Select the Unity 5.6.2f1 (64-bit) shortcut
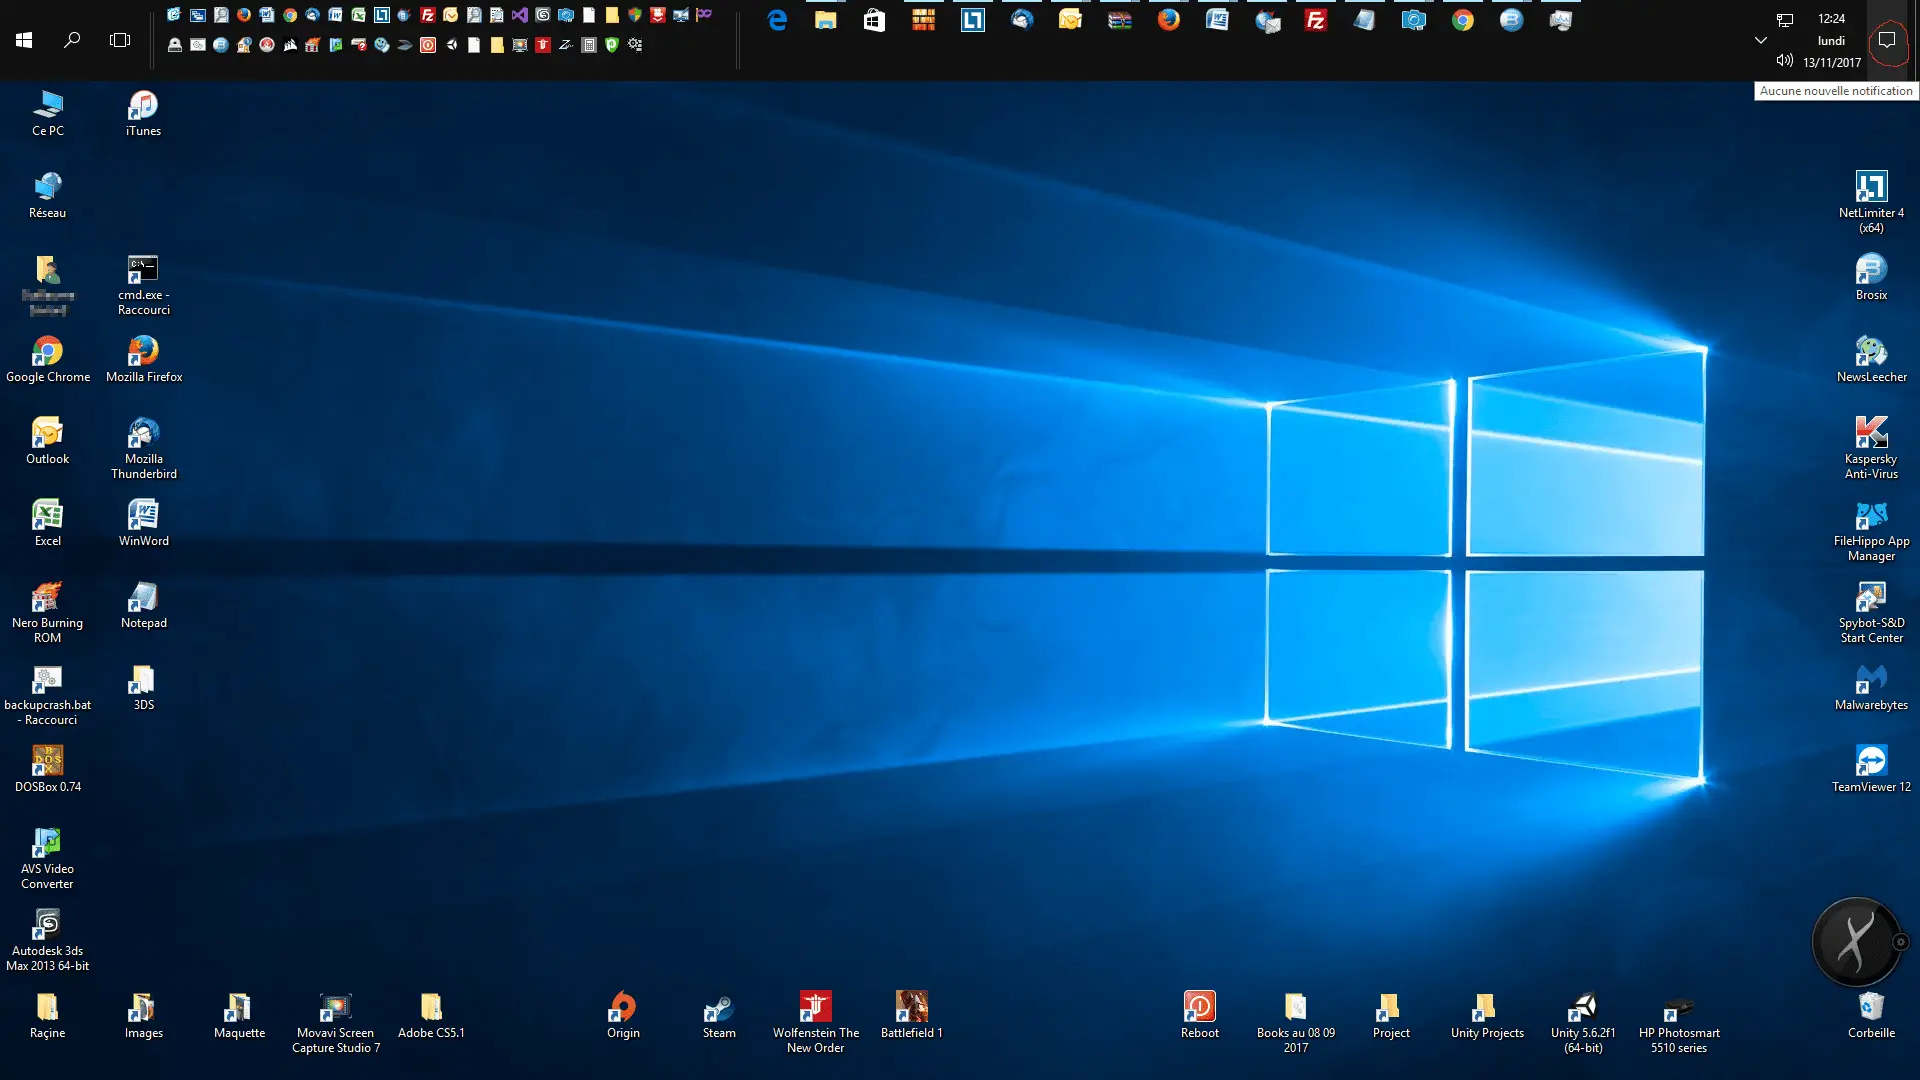 (1583, 1023)
